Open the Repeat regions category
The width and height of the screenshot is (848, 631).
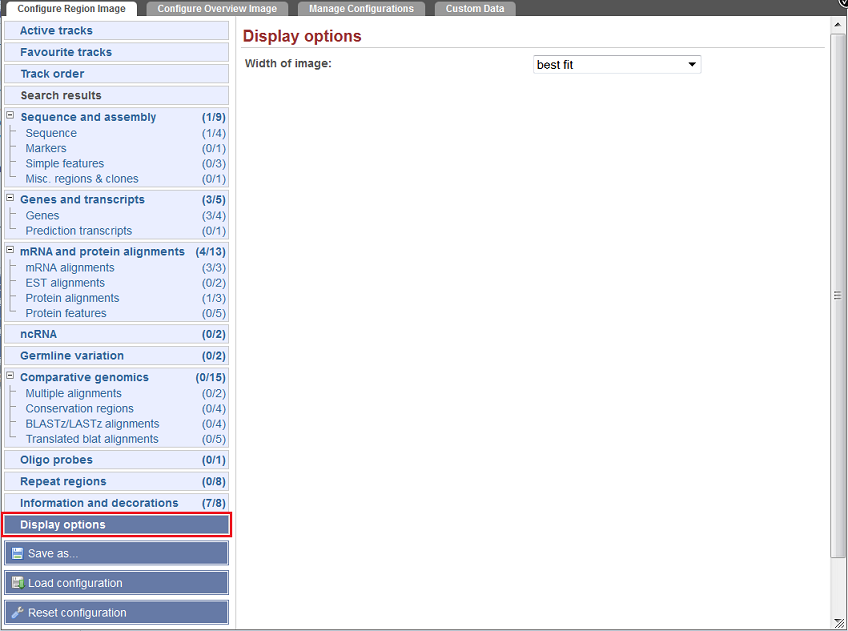[x=116, y=482]
